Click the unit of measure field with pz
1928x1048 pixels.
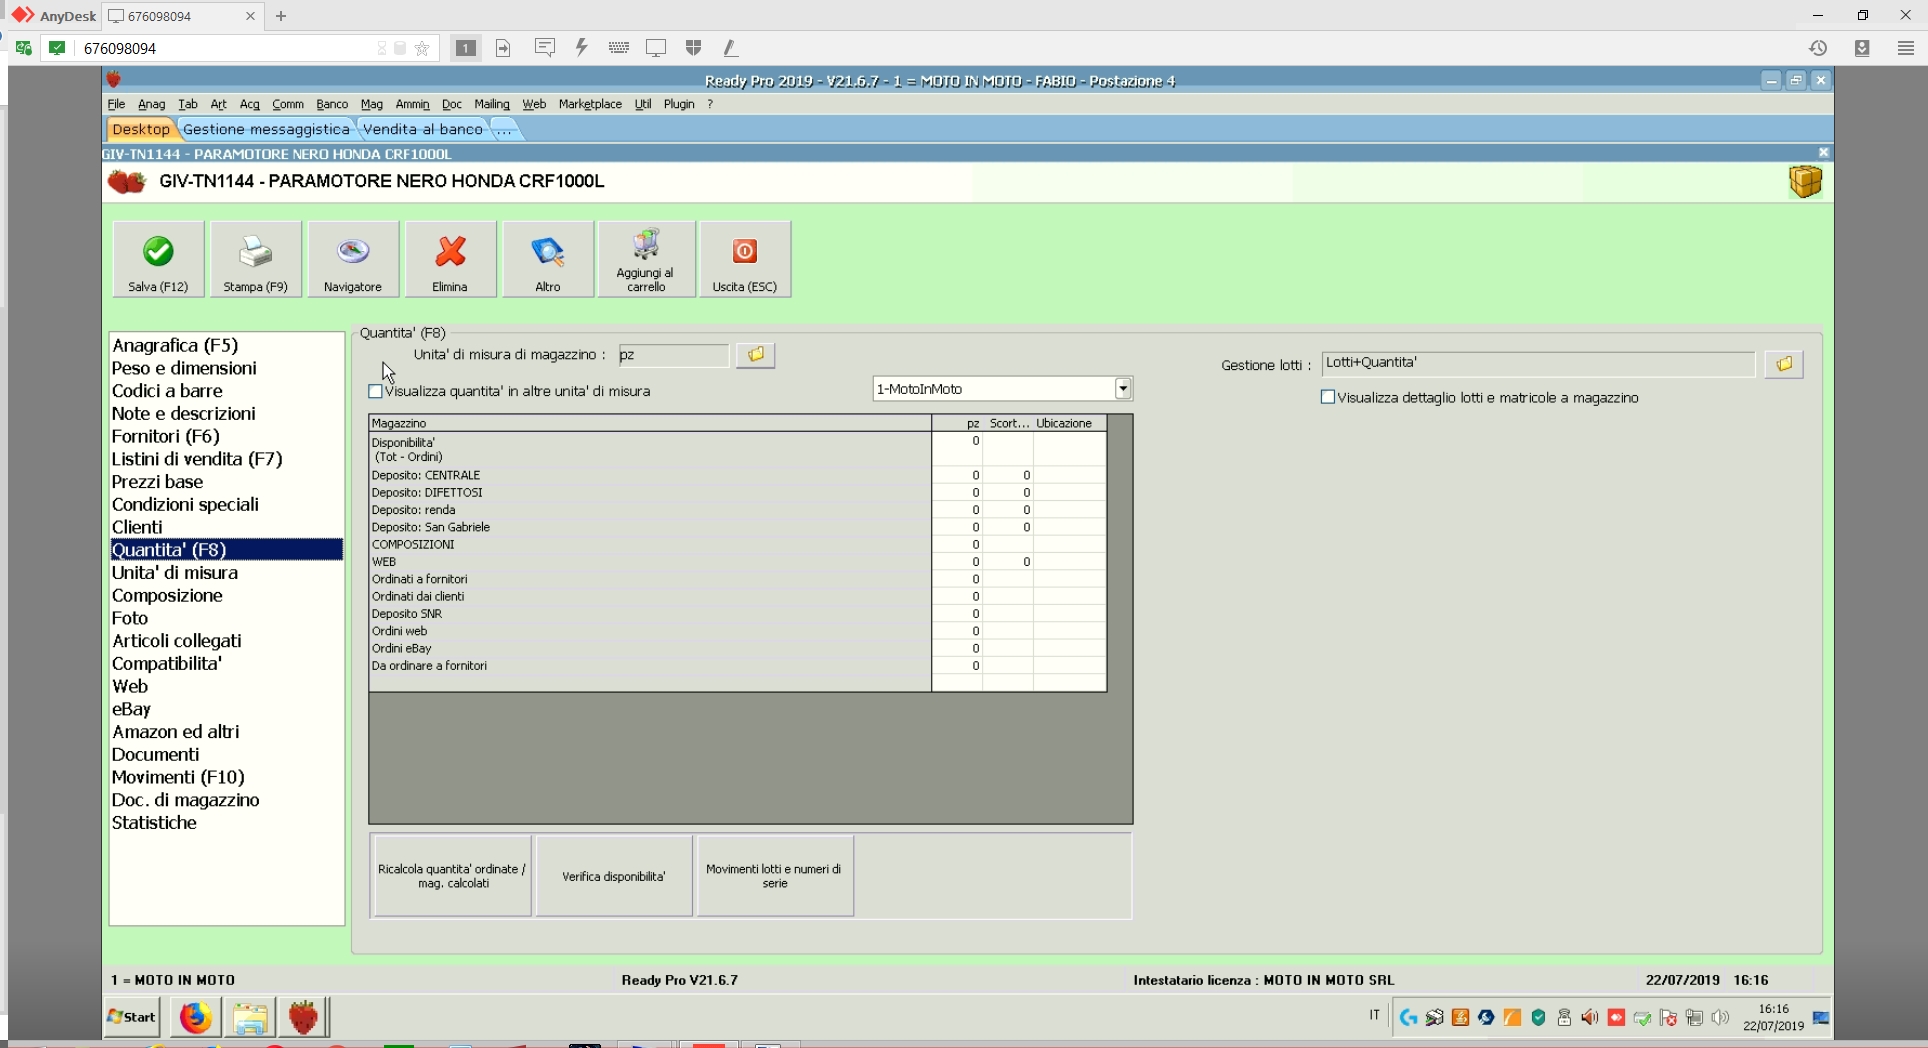click(x=674, y=355)
